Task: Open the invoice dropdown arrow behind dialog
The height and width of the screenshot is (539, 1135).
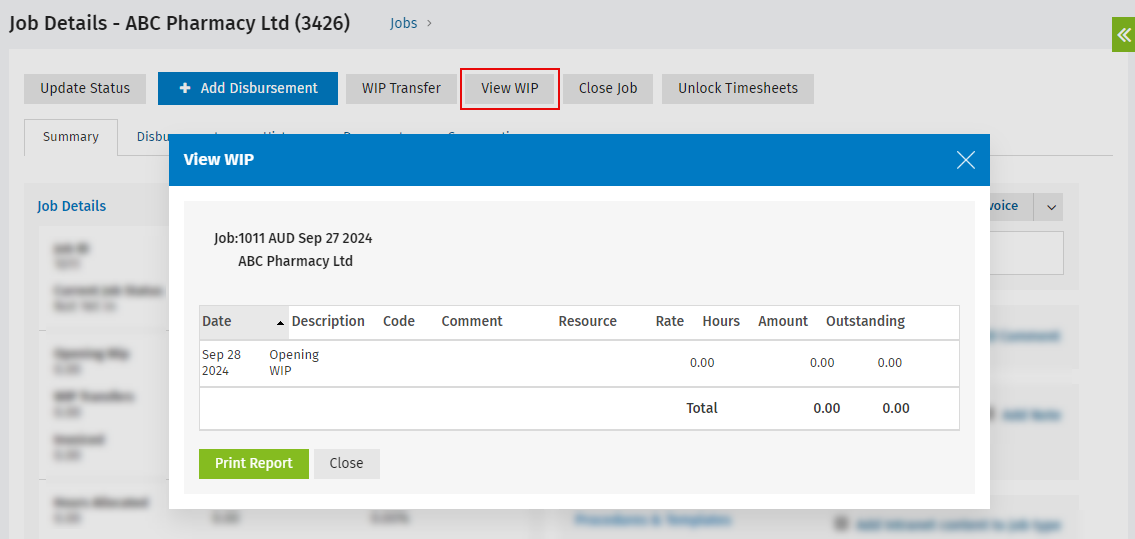Action: 1050,208
